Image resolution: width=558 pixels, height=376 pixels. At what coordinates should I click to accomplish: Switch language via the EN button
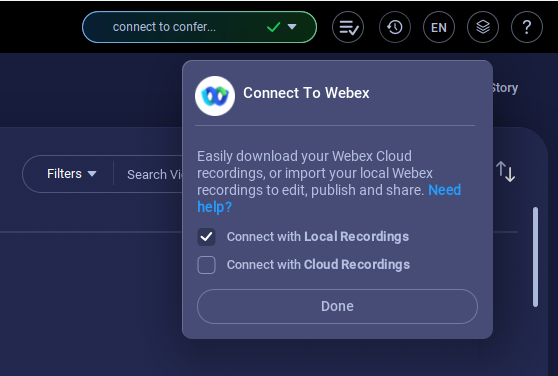pos(439,27)
